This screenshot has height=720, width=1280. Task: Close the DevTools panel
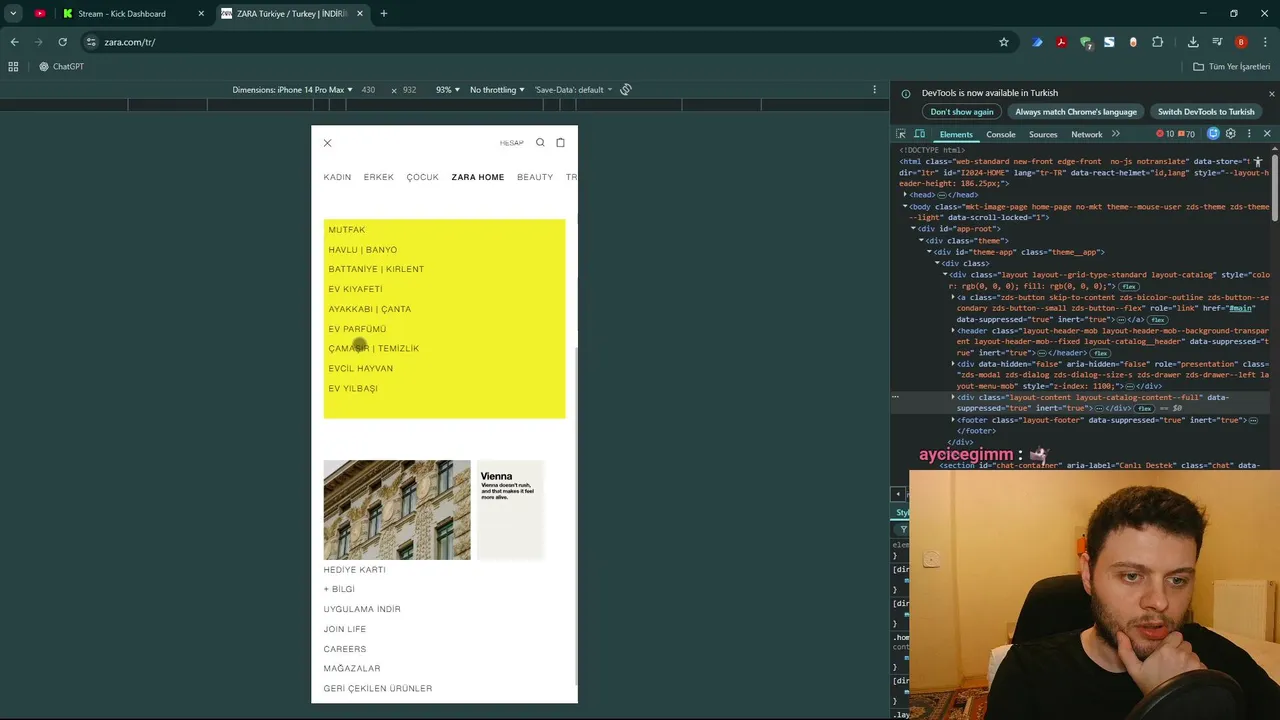click(1267, 134)
